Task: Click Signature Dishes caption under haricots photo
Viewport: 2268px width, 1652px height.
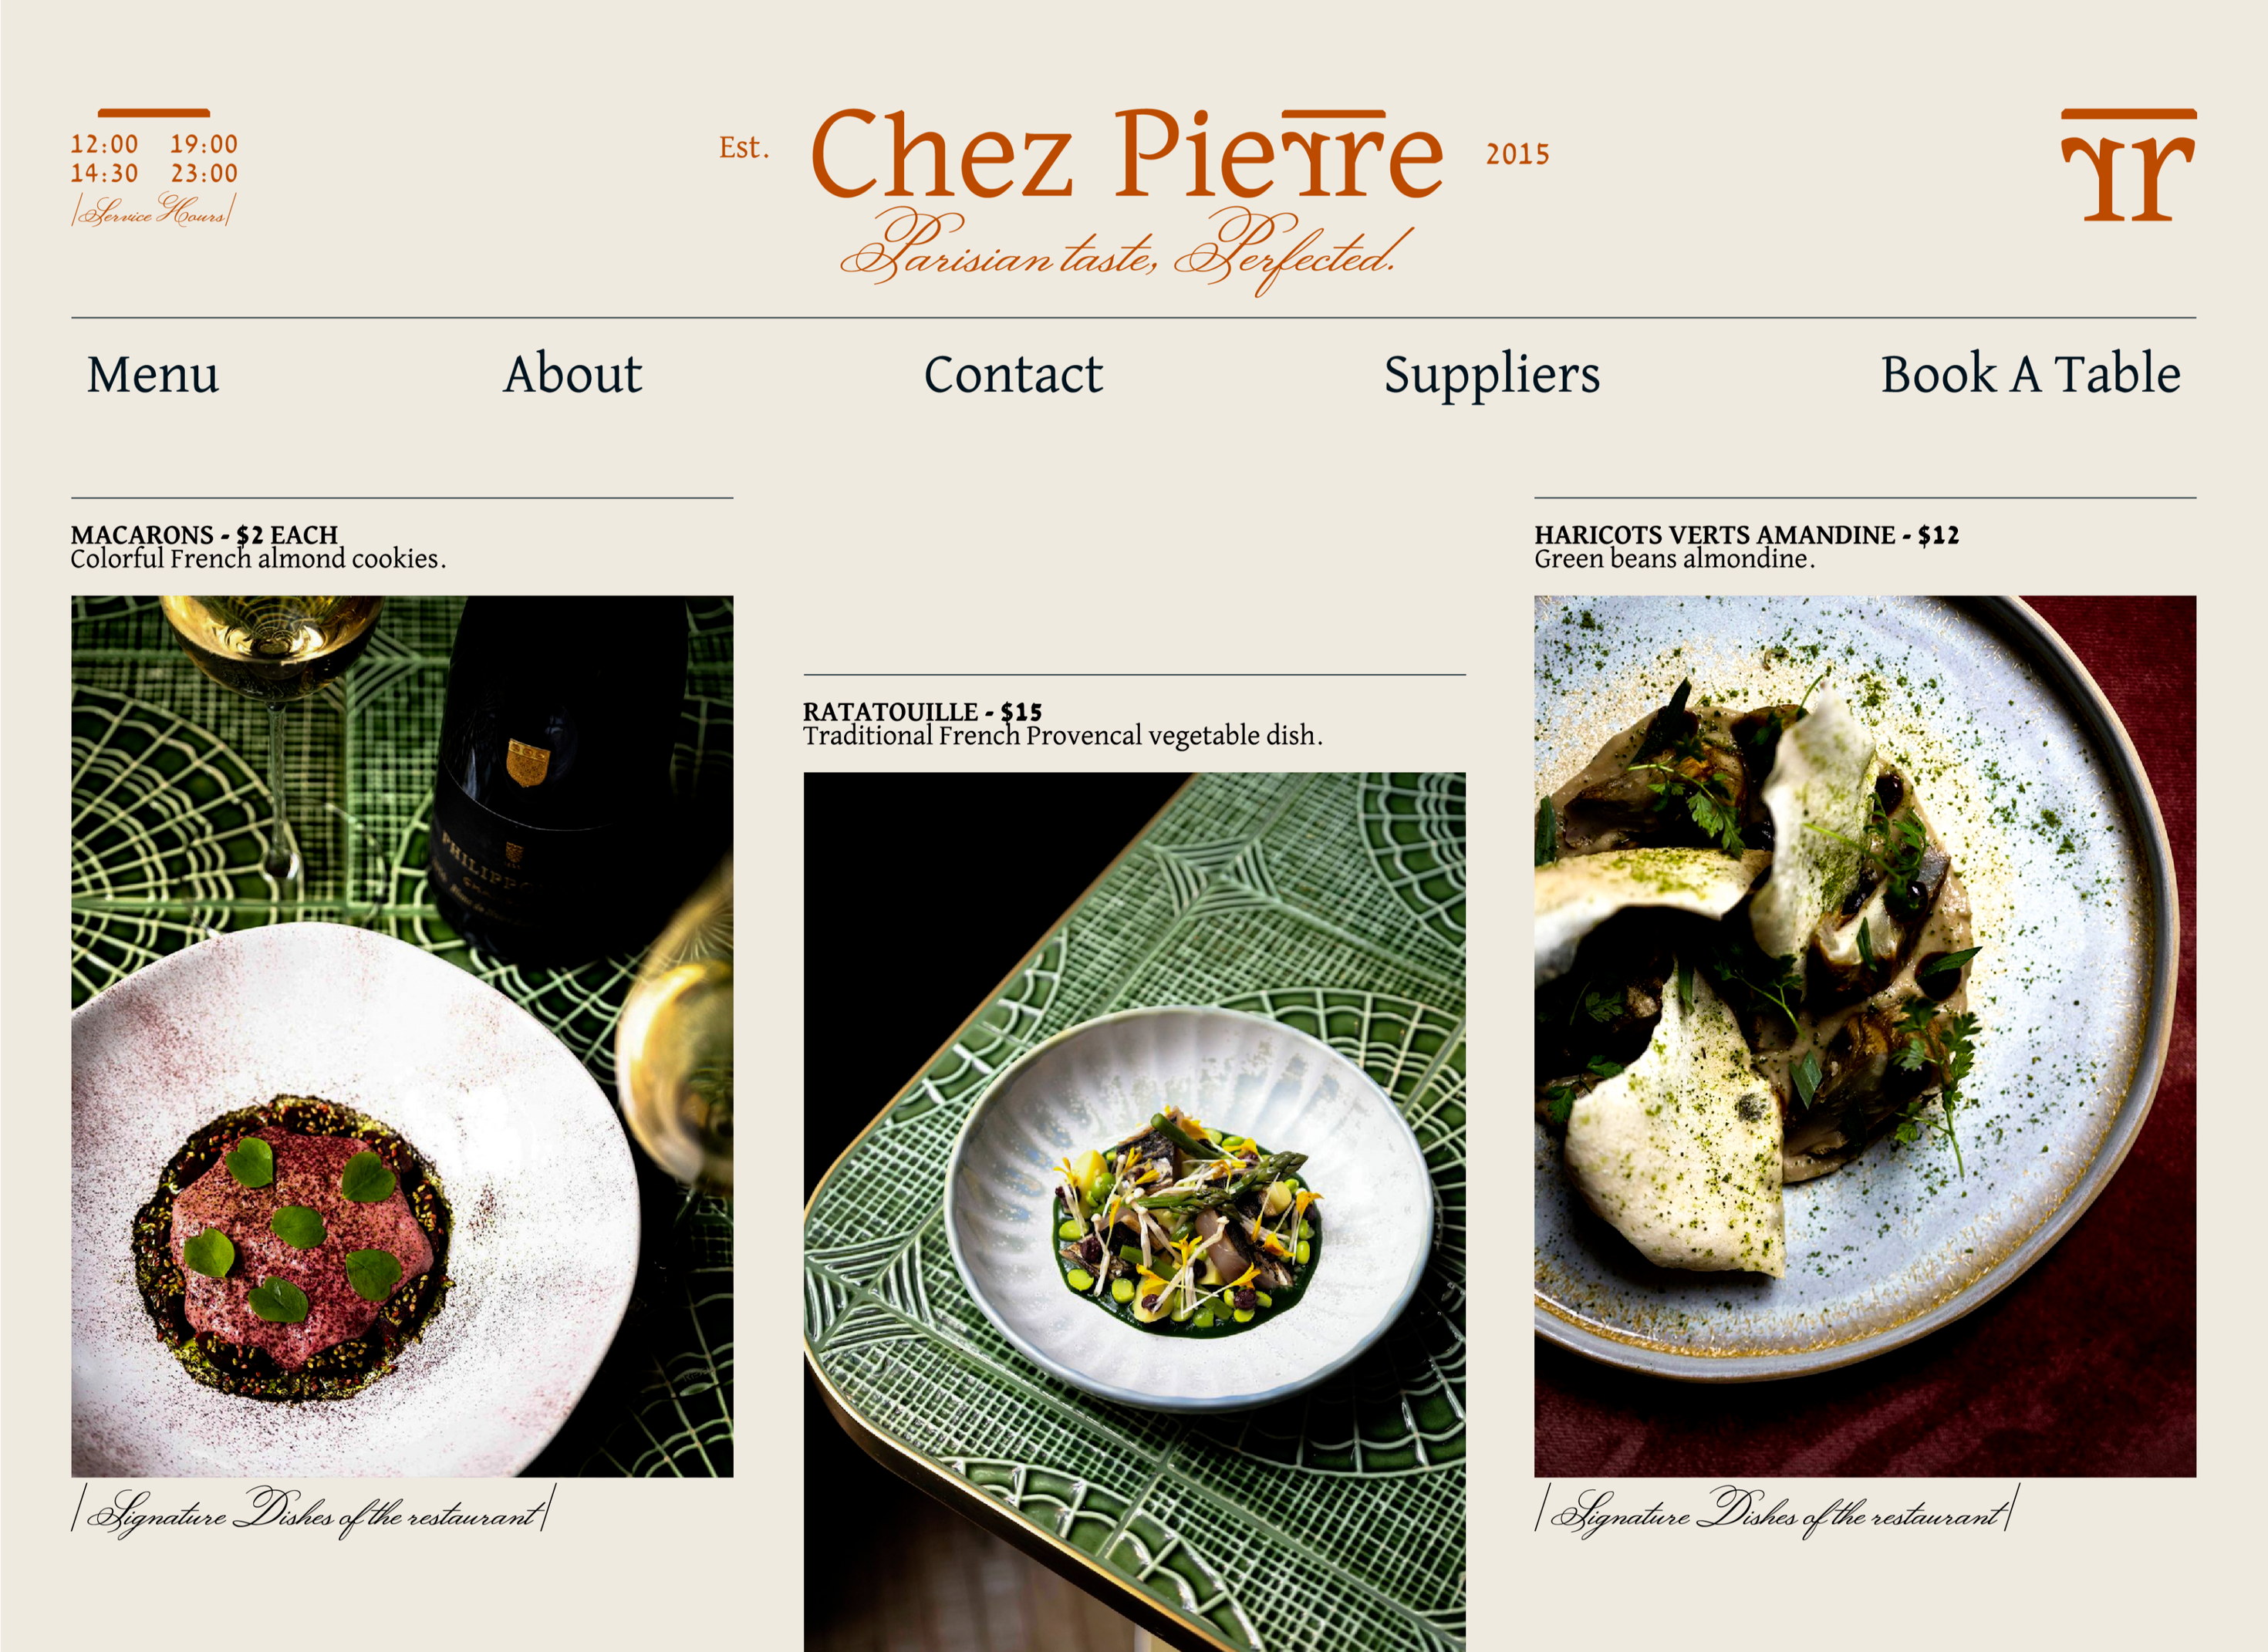Action: (1777, 1511)
